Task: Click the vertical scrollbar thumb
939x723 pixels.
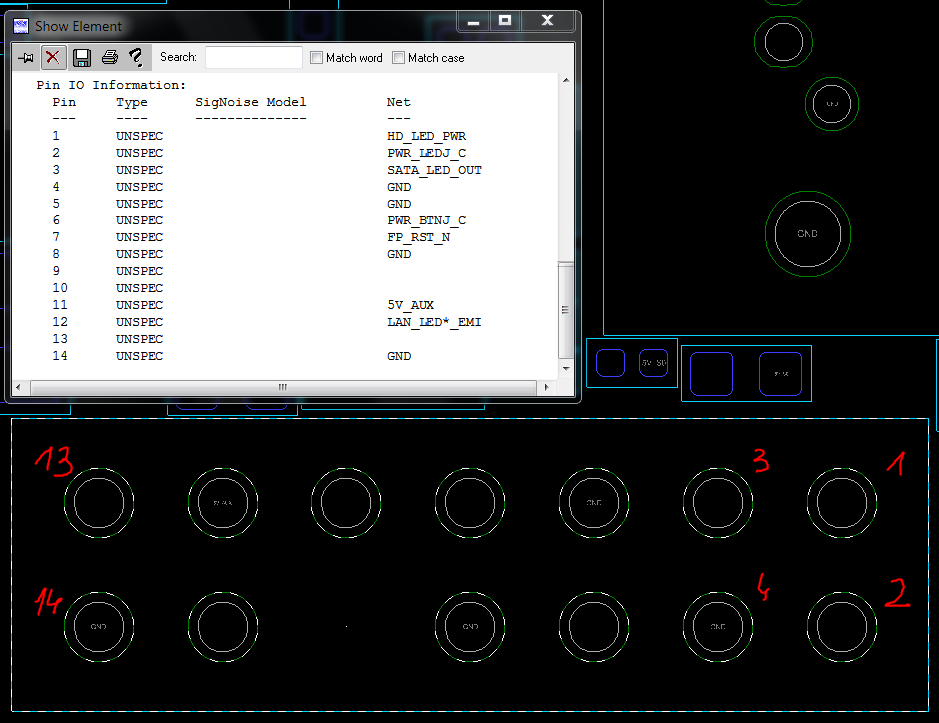Action: 565,310
